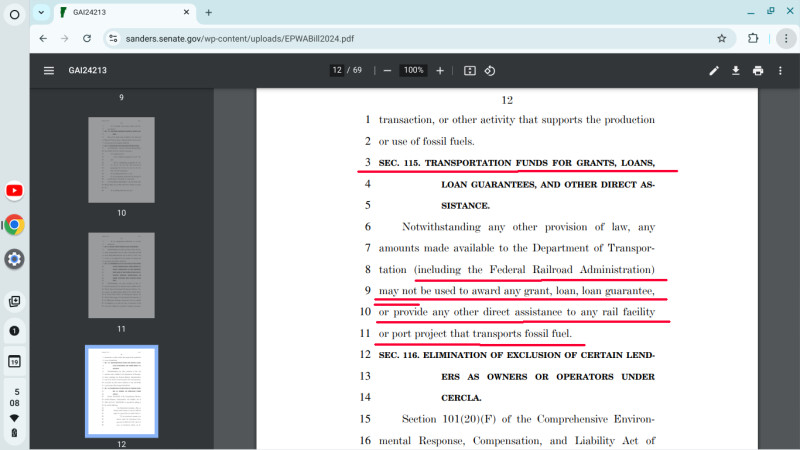Open Chrome's three-dot menu

781,39
